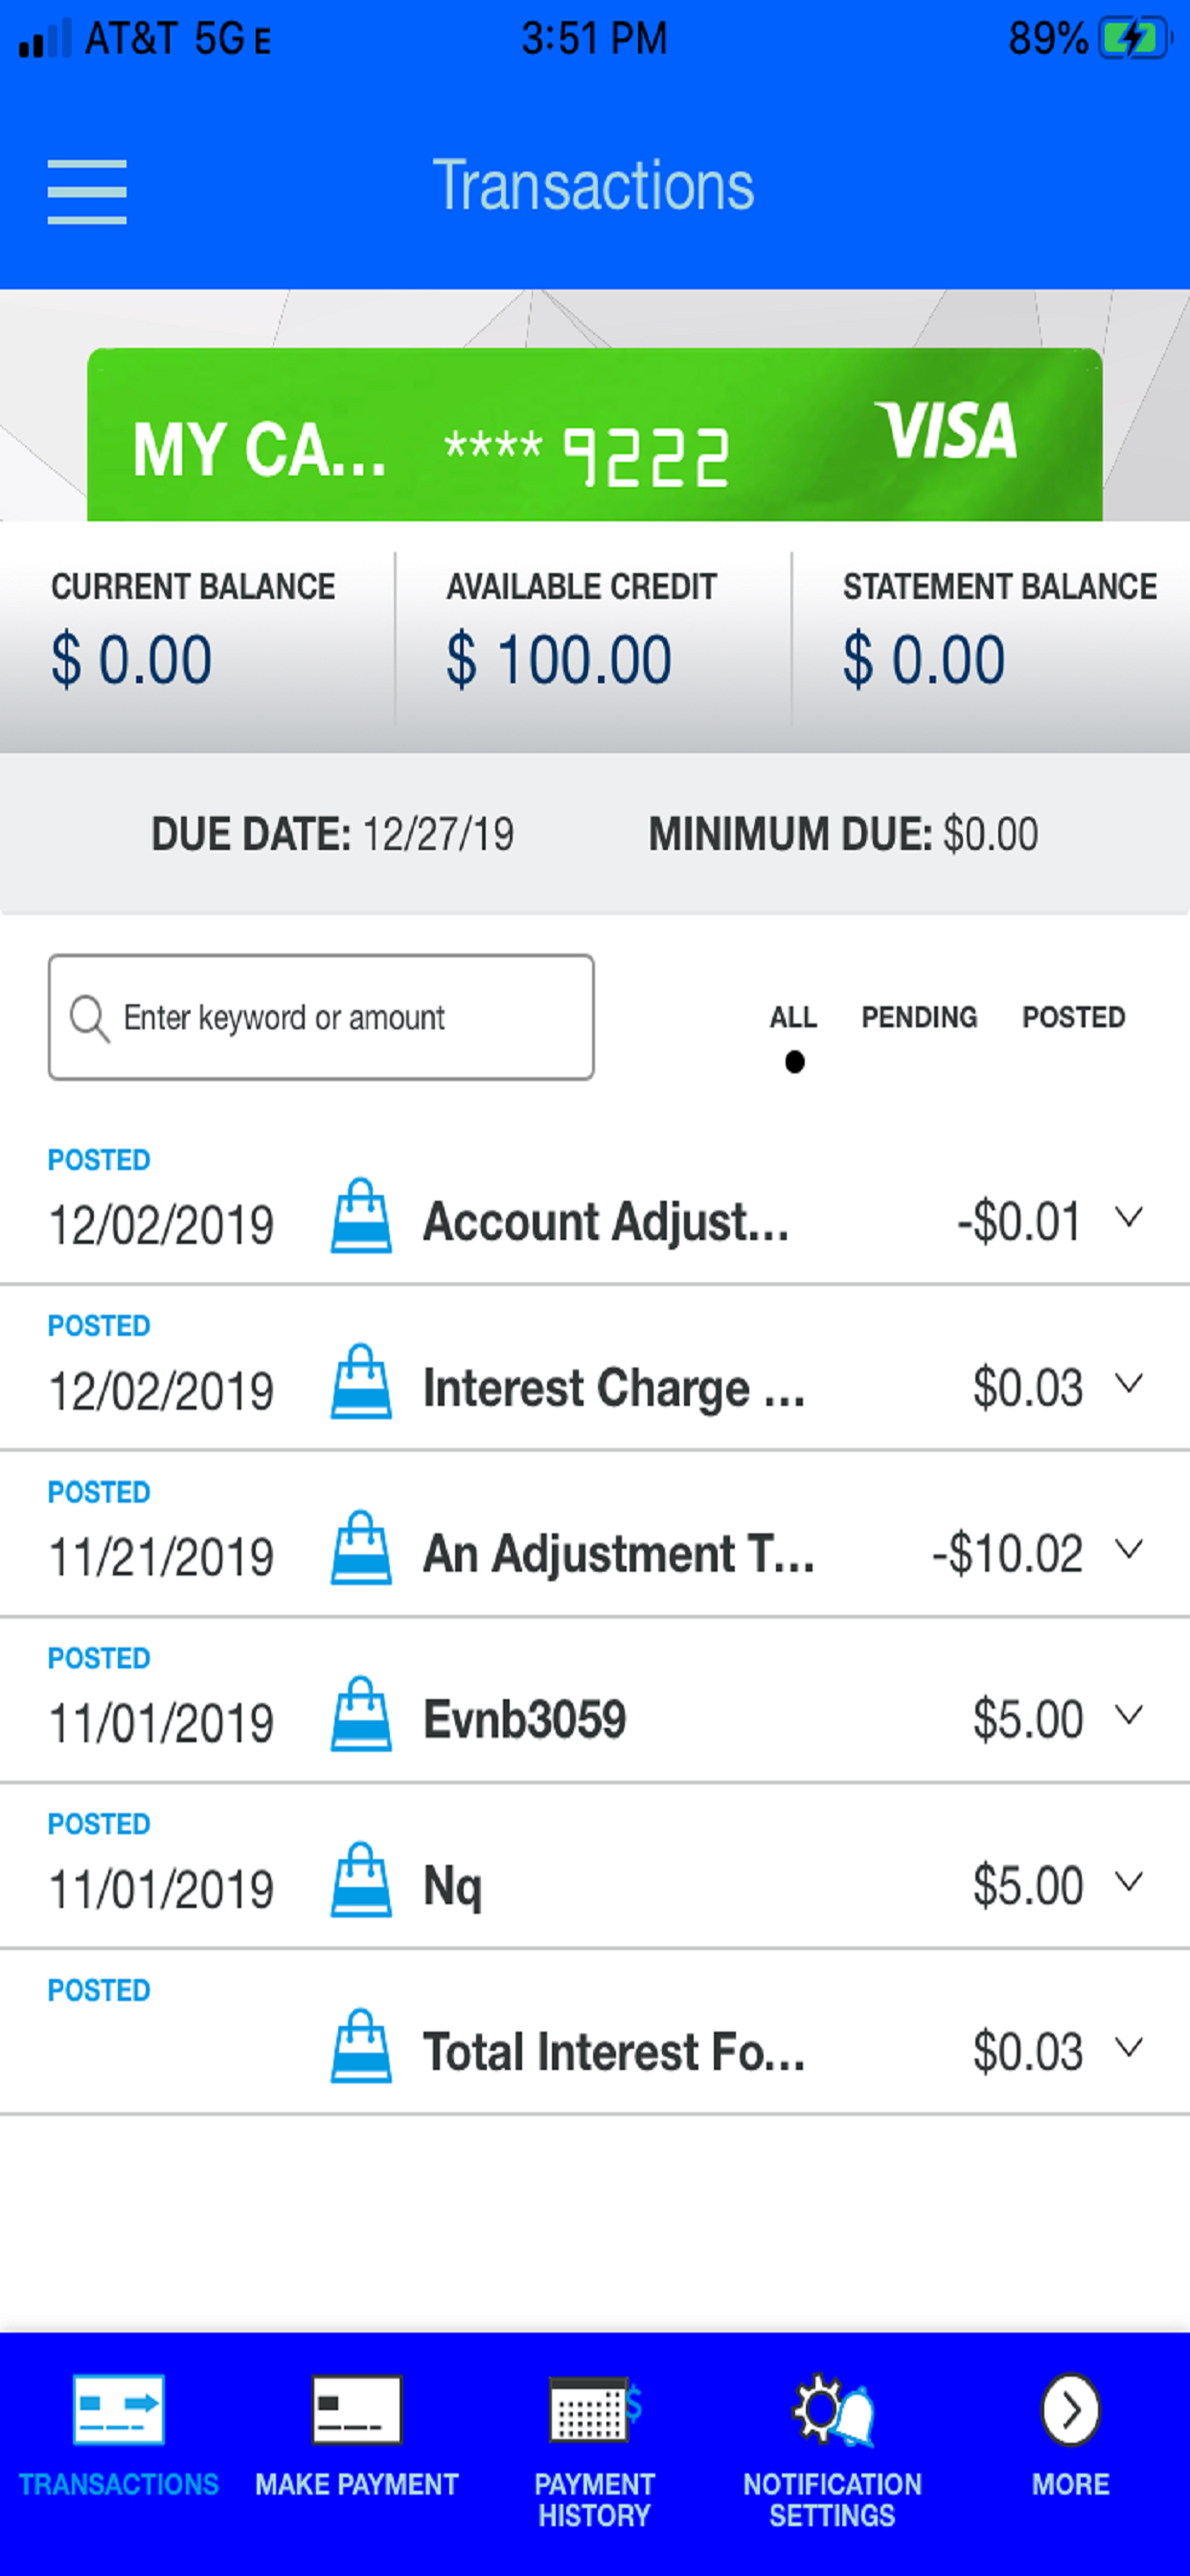Tap shopping bag icon beside Nq
The image size is (1190, 2576).
(361, 1880)
